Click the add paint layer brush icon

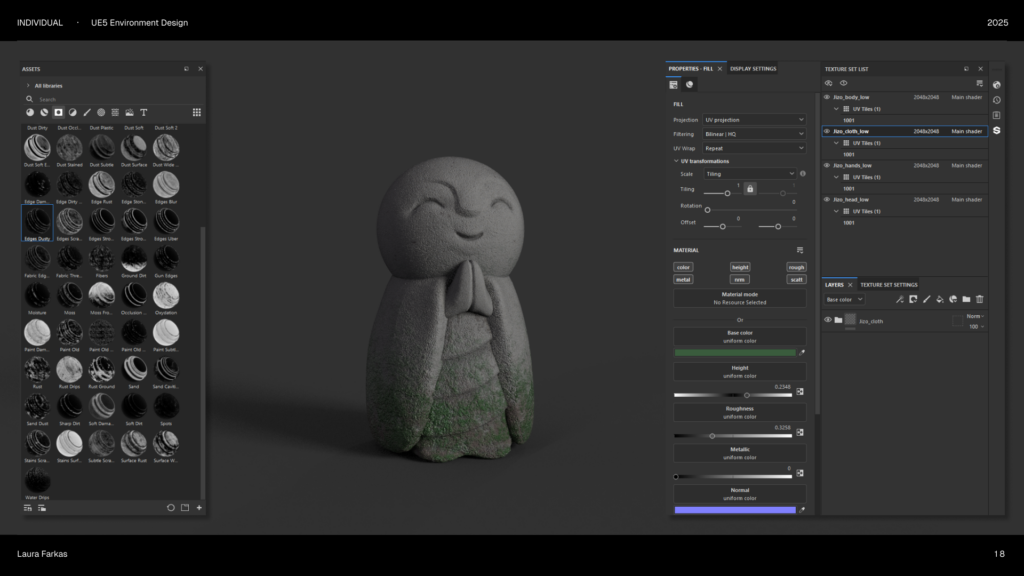point(926,299)
